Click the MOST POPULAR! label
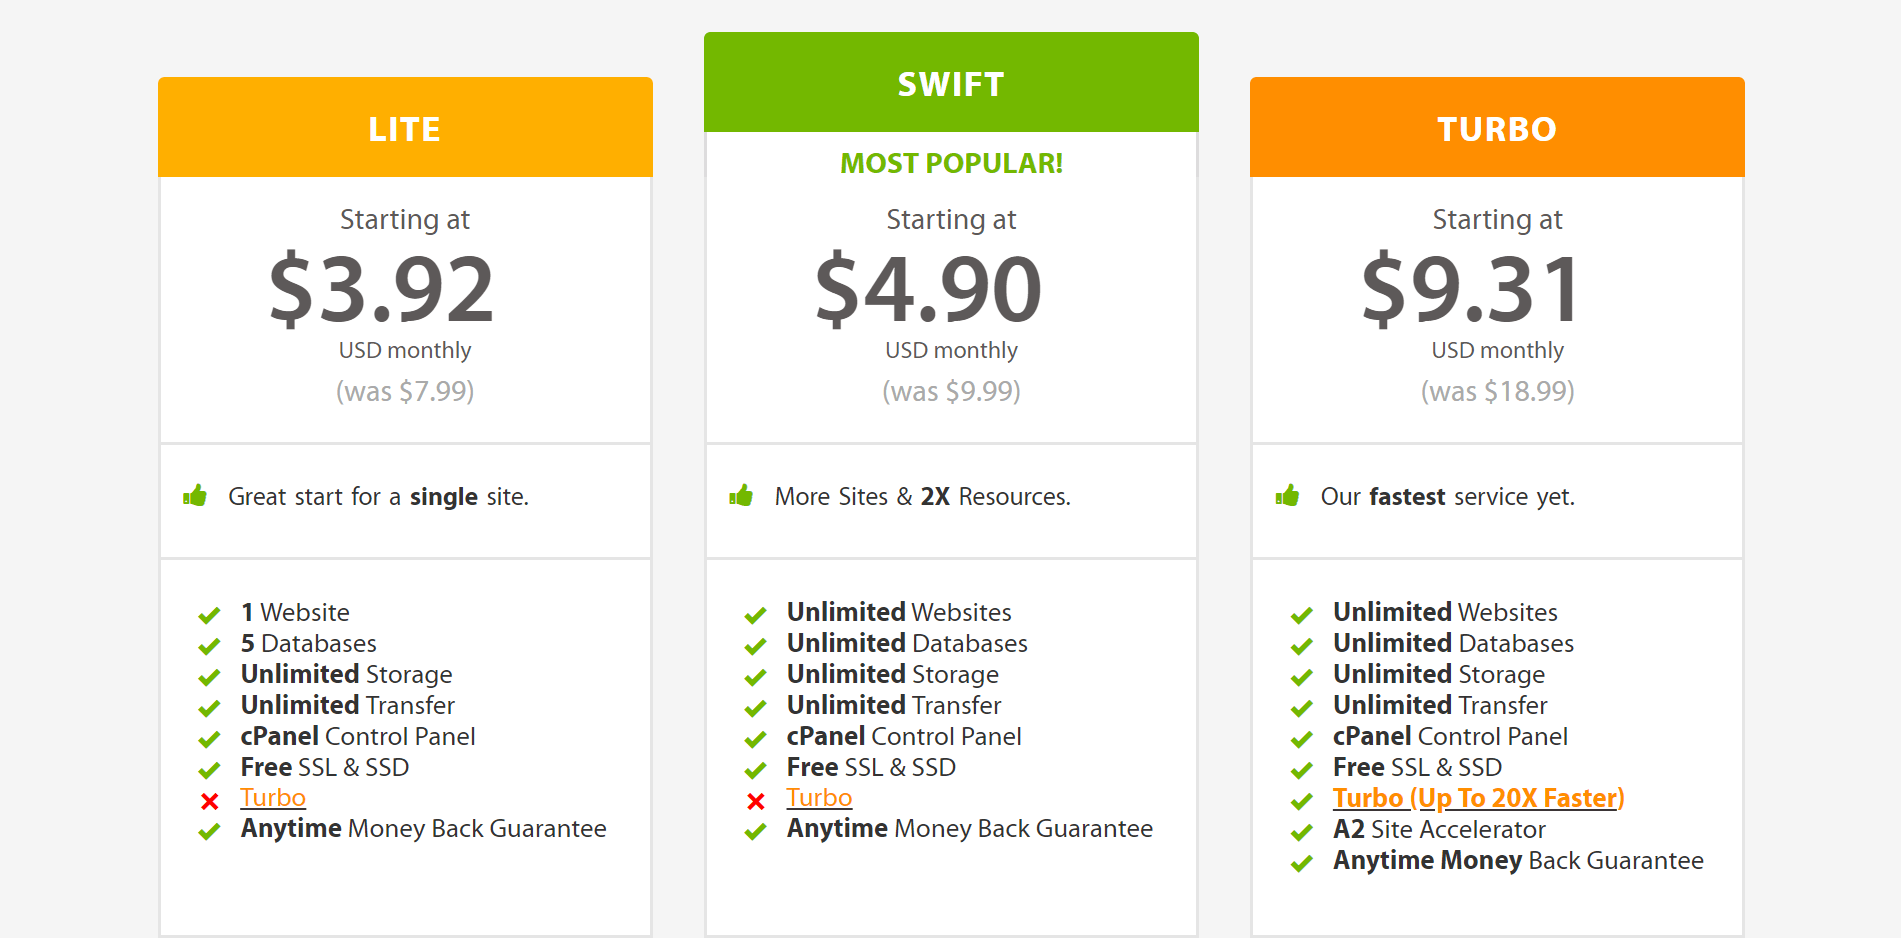1901x938 pixels. [950, 163]
